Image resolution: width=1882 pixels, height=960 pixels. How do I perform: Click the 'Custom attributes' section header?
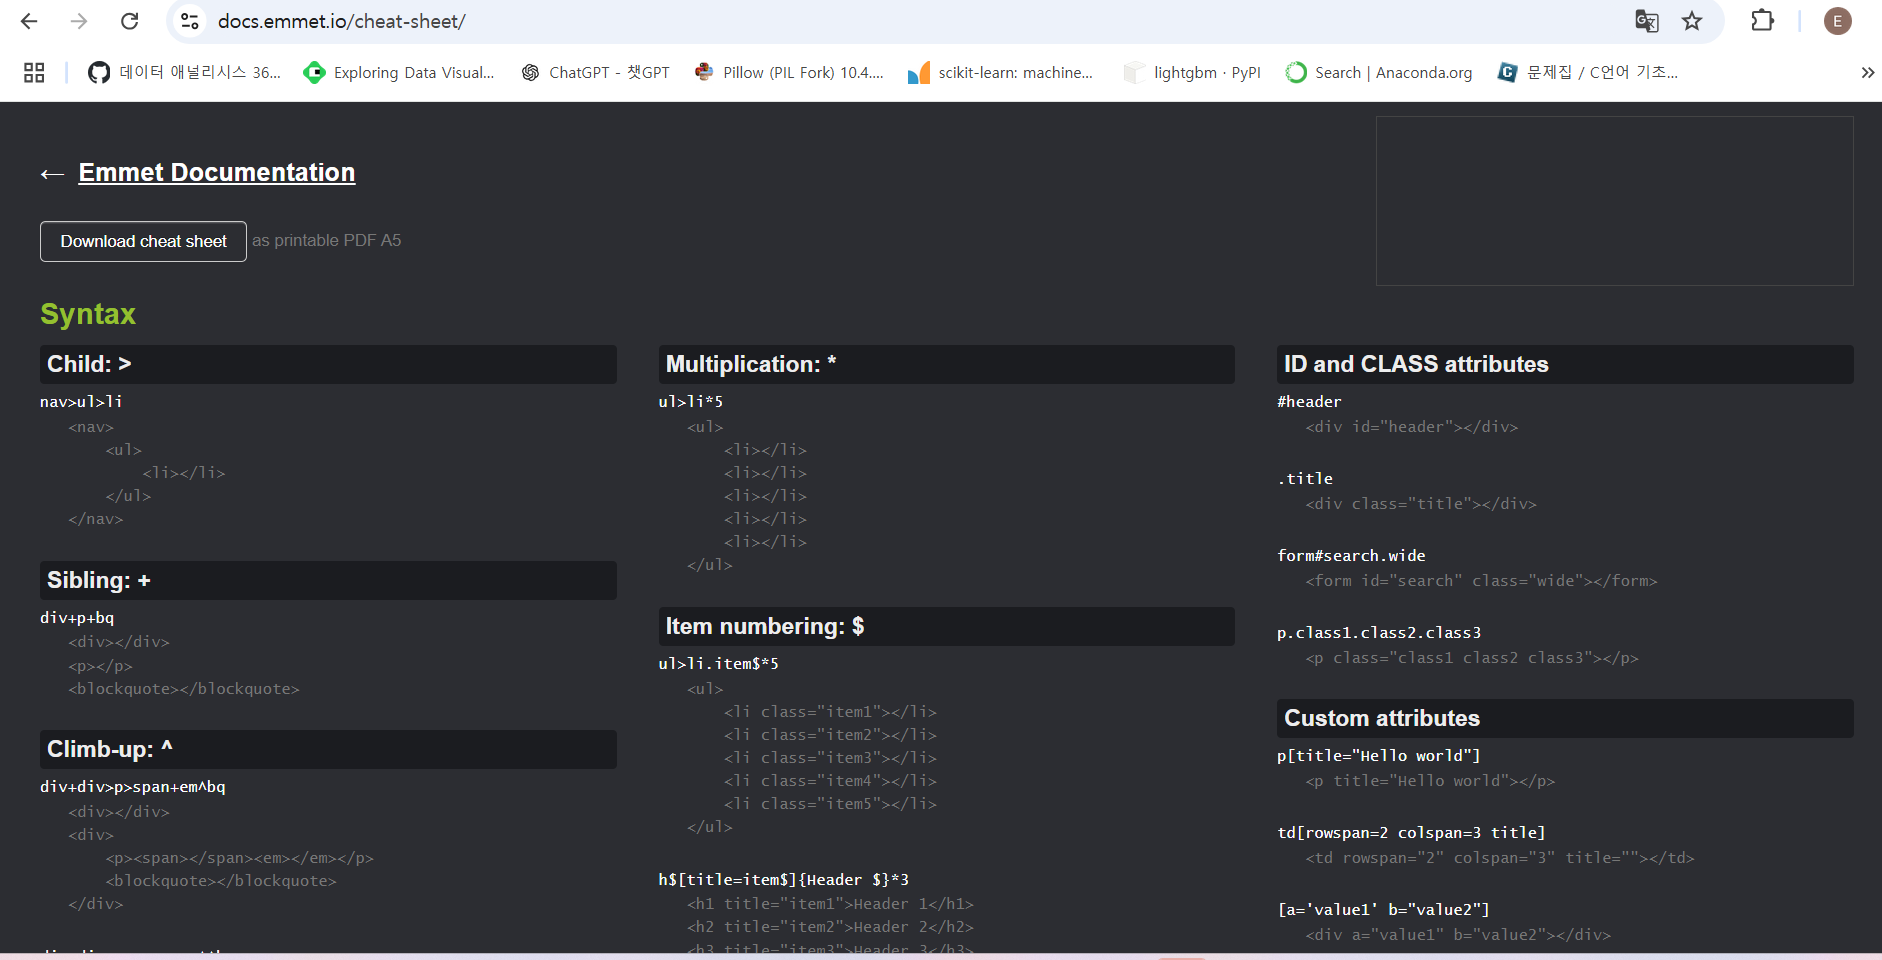(x=1565, y=718)
